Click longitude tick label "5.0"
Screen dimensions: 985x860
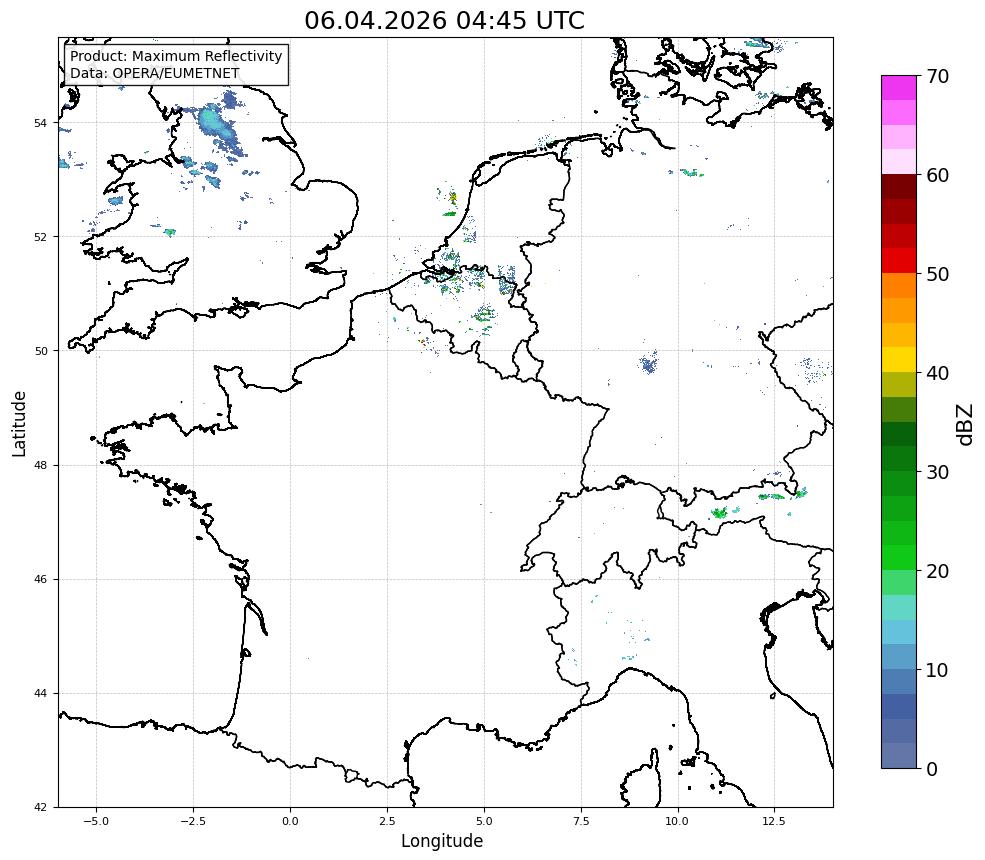point(484,821)
